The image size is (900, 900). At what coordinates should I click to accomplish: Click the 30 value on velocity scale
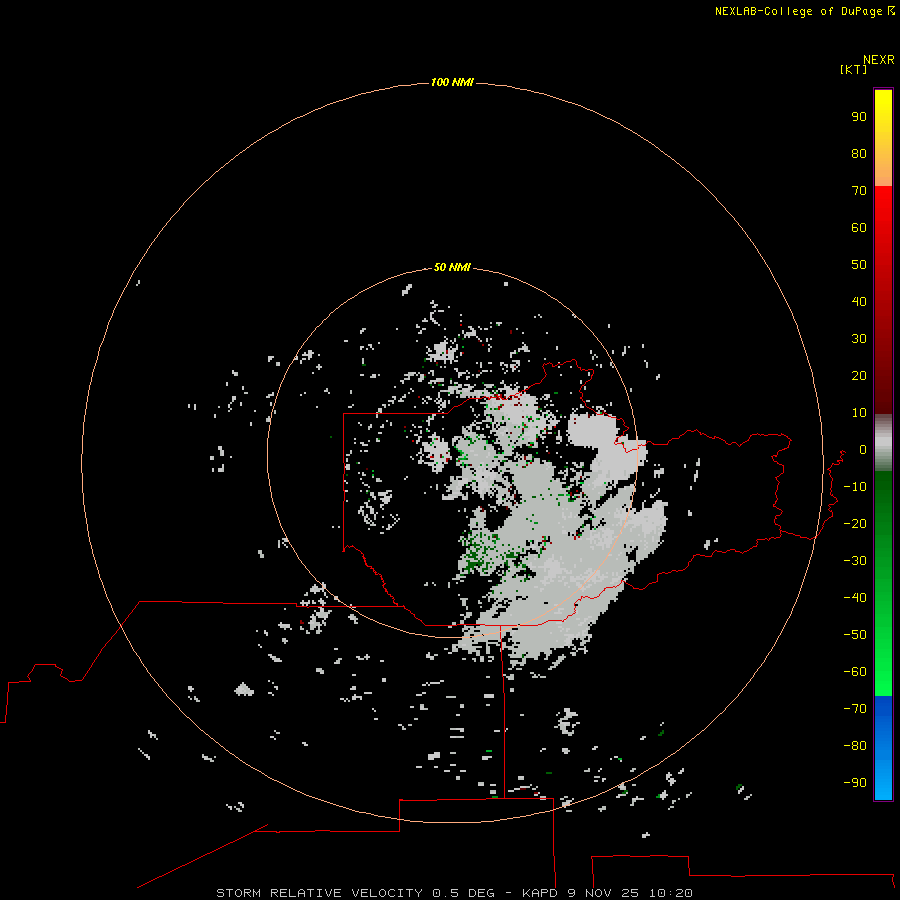click(x=859, y=339)
